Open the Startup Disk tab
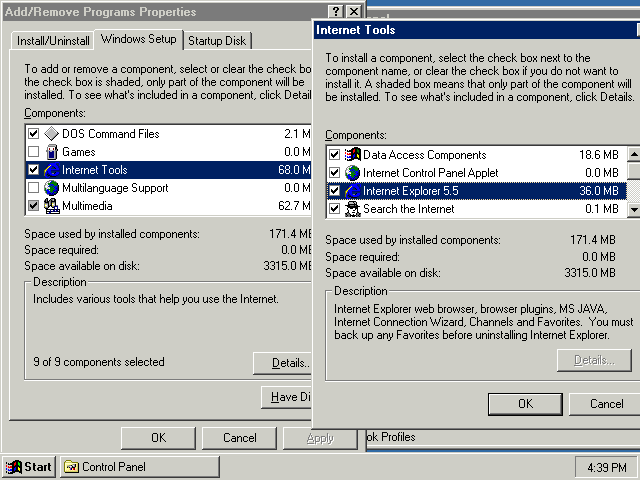 (x=217, y=41)
